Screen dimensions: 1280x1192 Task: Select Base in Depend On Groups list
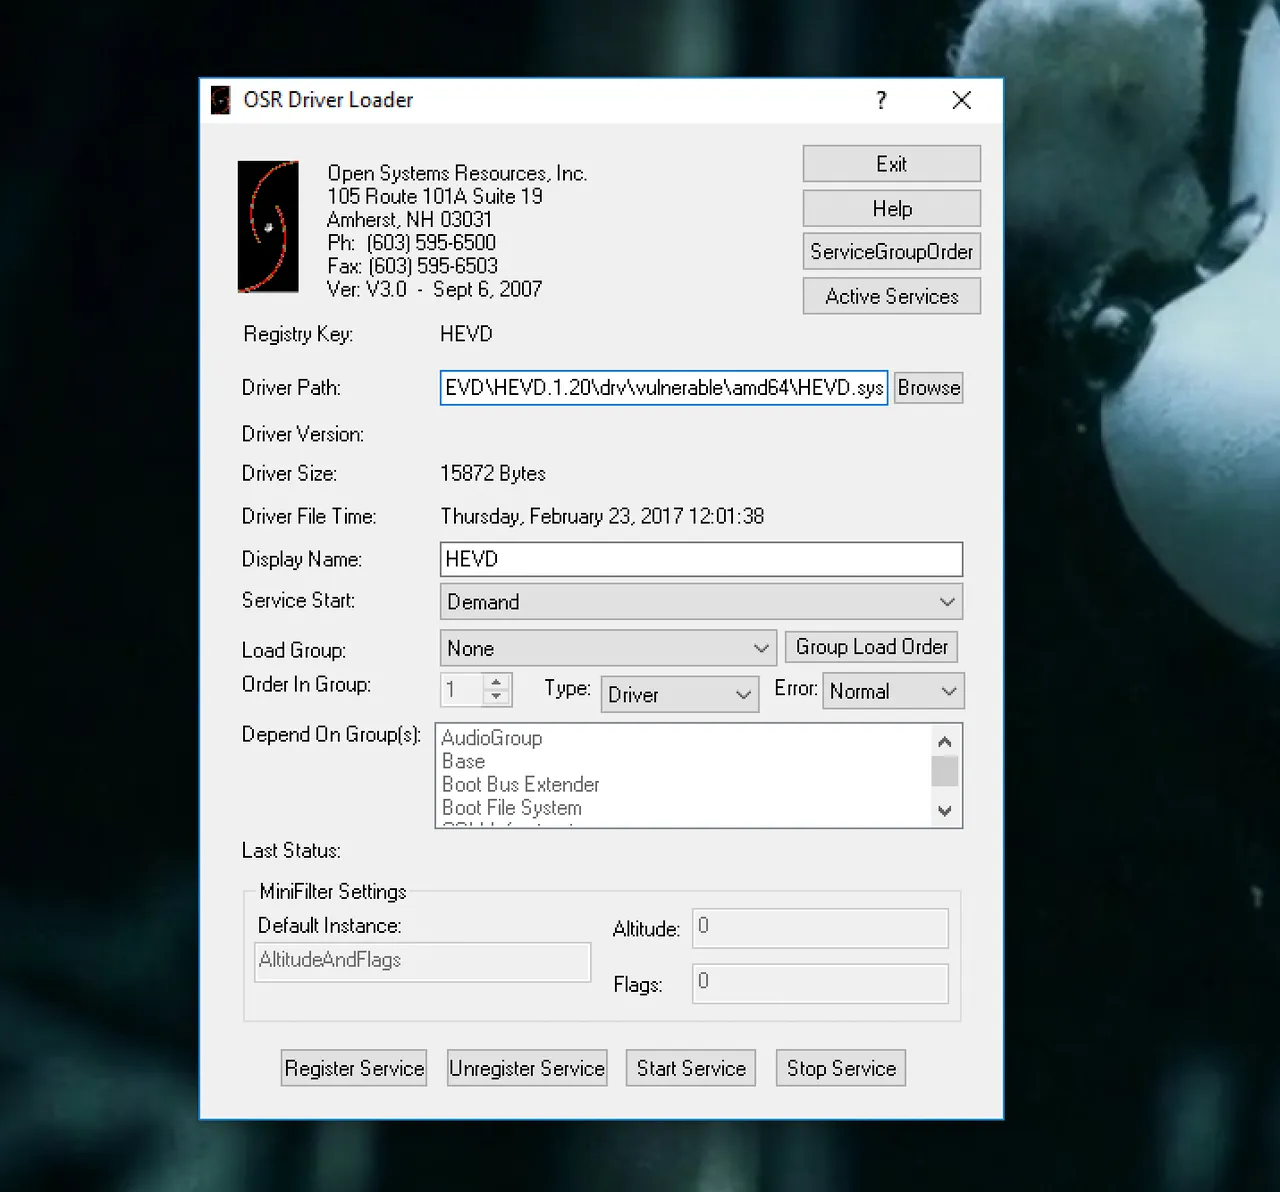pos(463,761)
